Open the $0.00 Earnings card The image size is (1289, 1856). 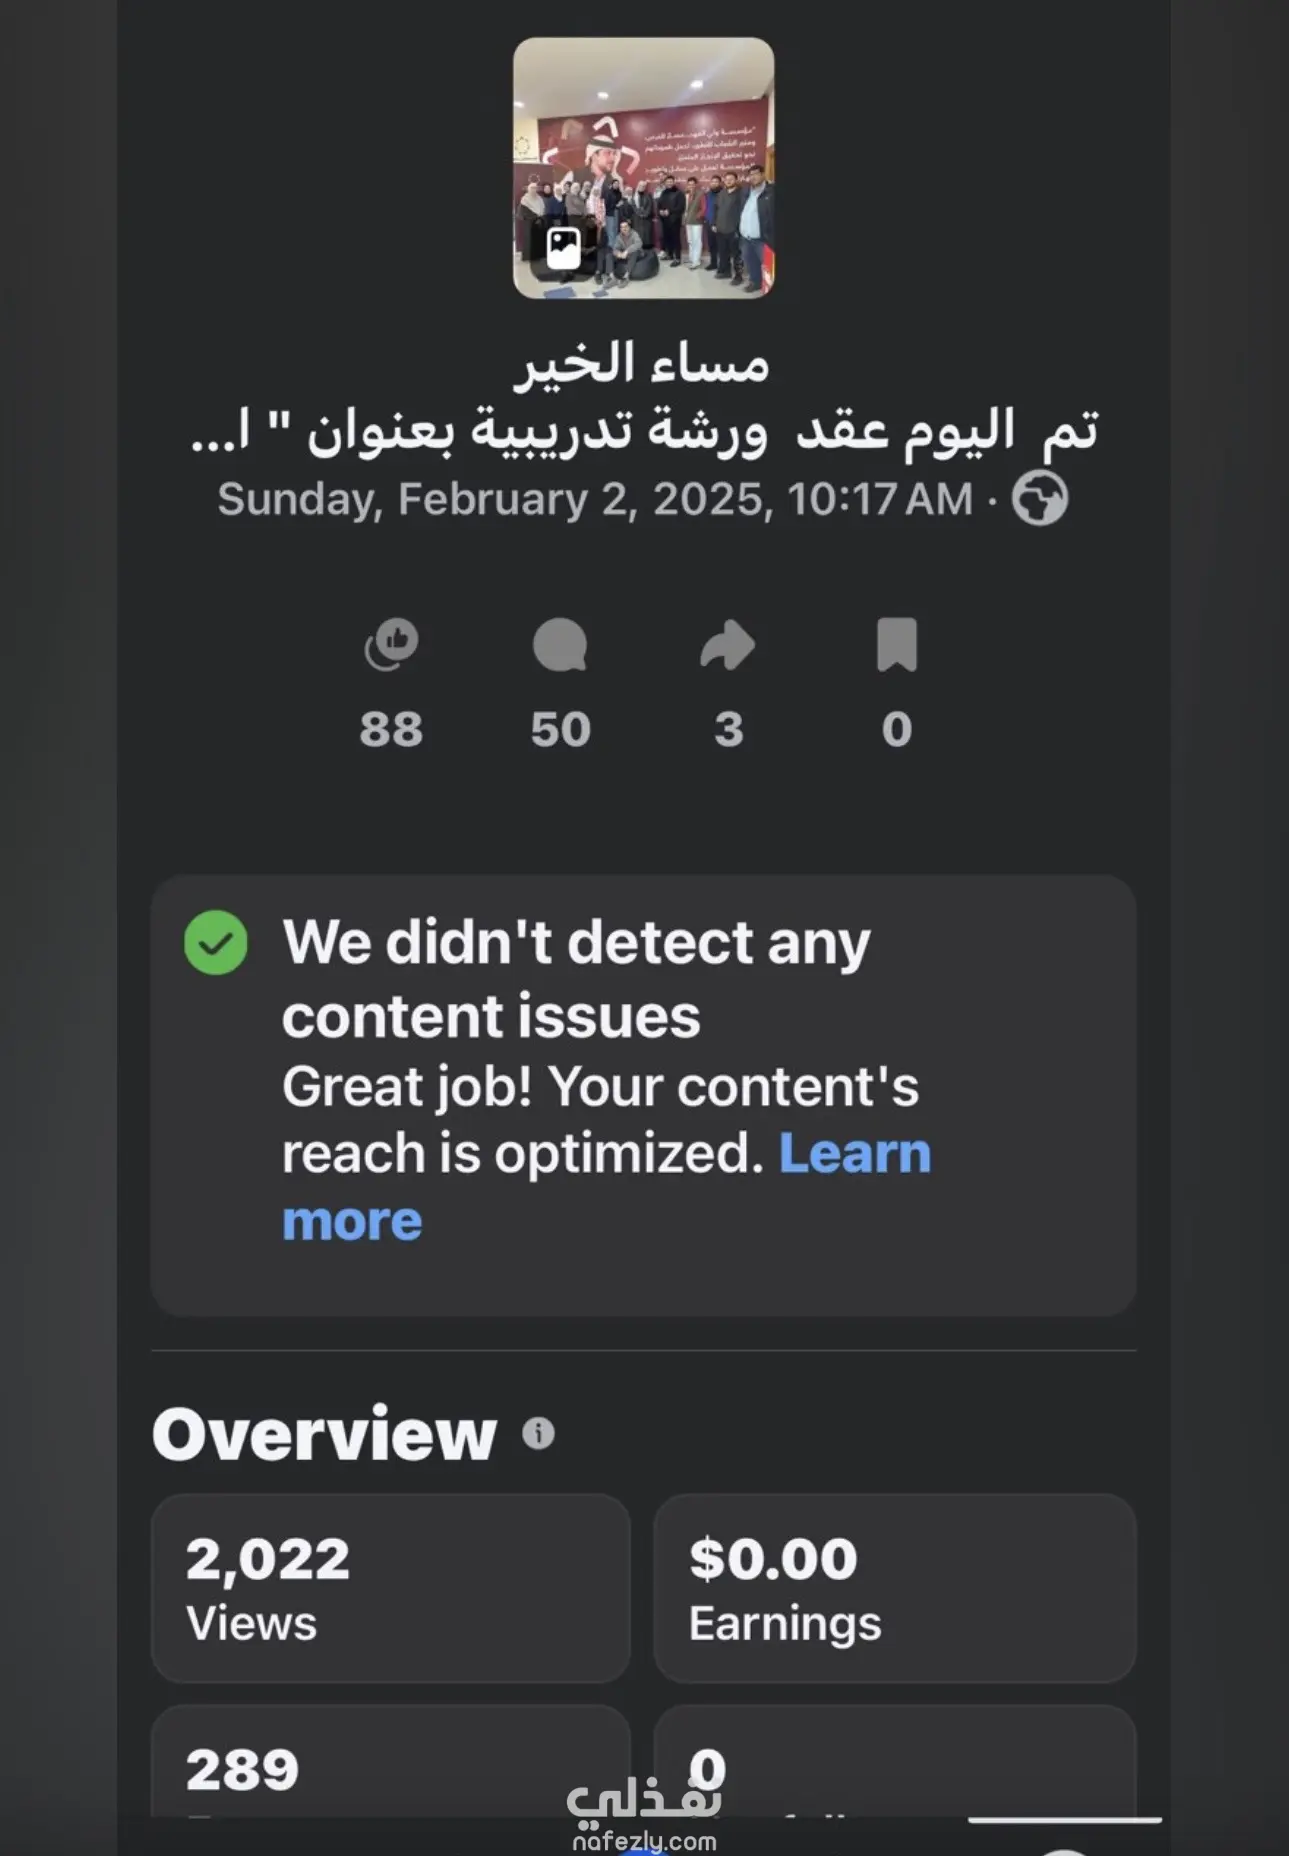[895, 1588]
